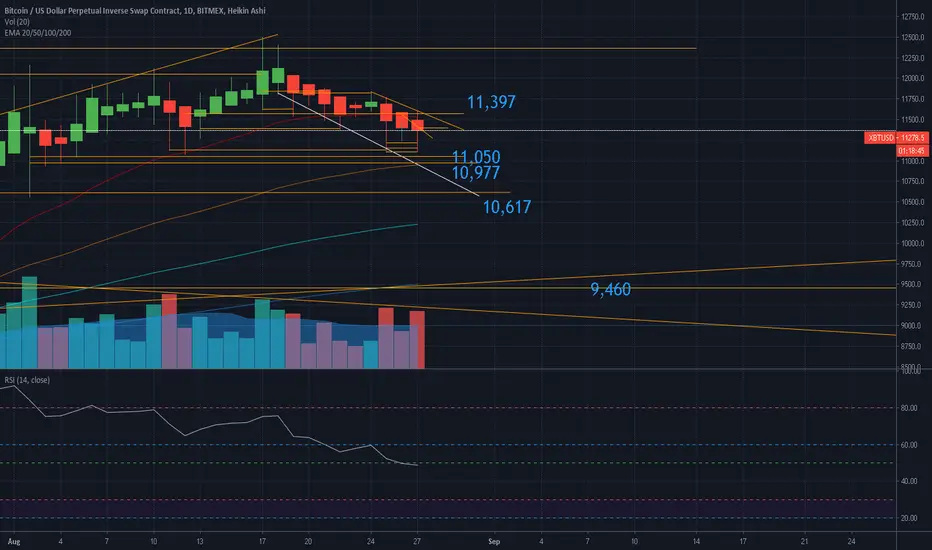Click 9750.0 on the price axis

912,264
